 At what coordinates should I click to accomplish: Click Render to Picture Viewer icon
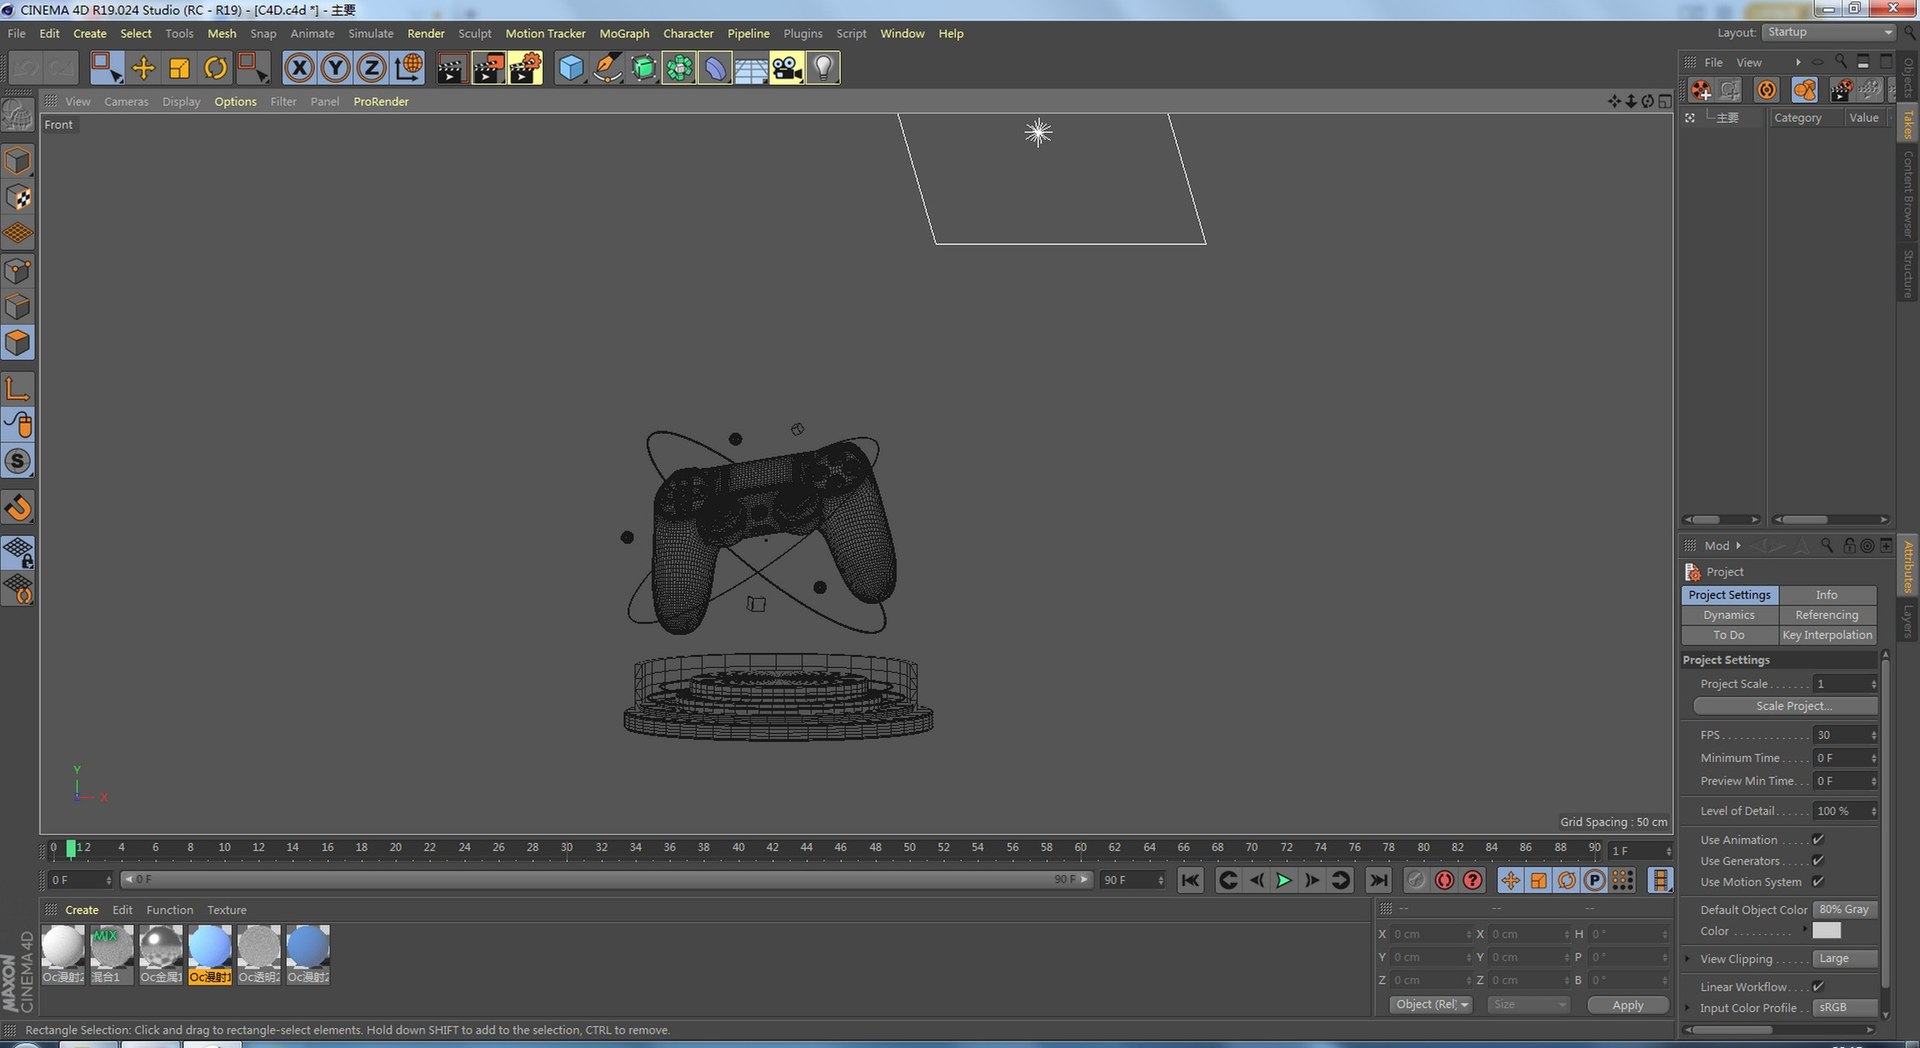coord(488,68)
